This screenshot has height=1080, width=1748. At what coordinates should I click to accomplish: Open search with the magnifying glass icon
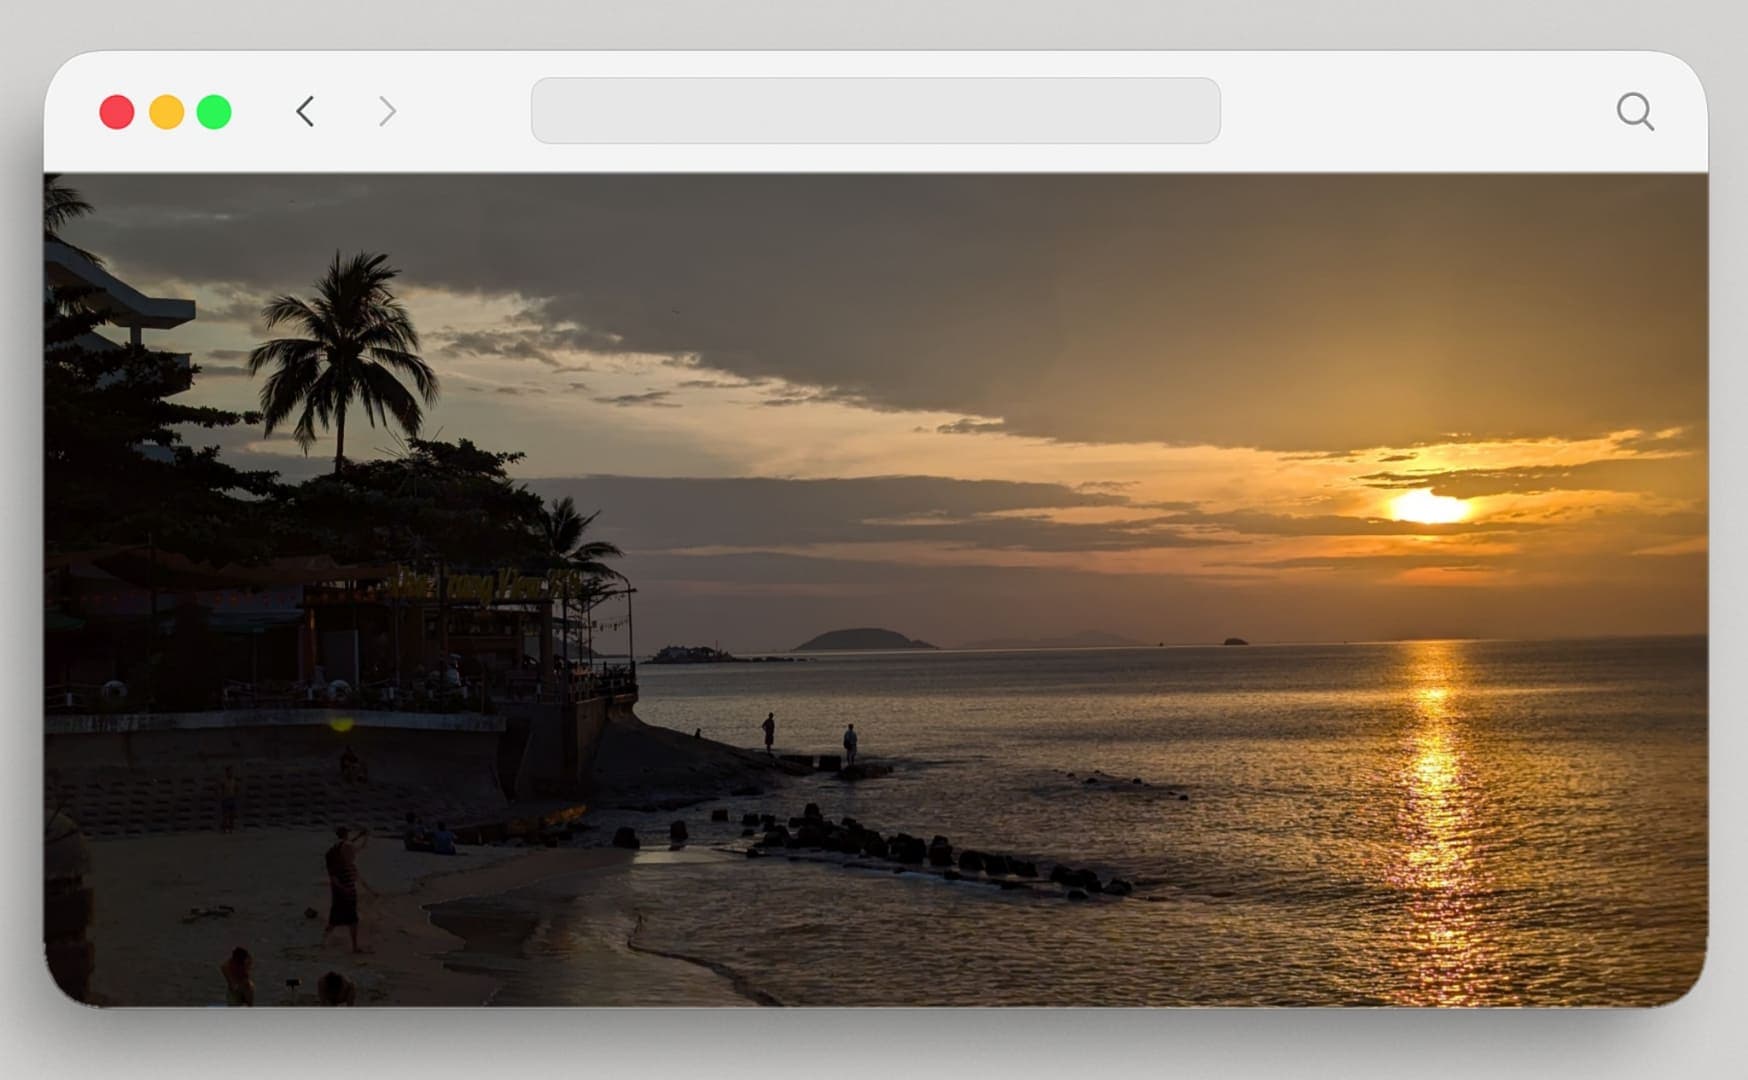tap(1635, 111)
